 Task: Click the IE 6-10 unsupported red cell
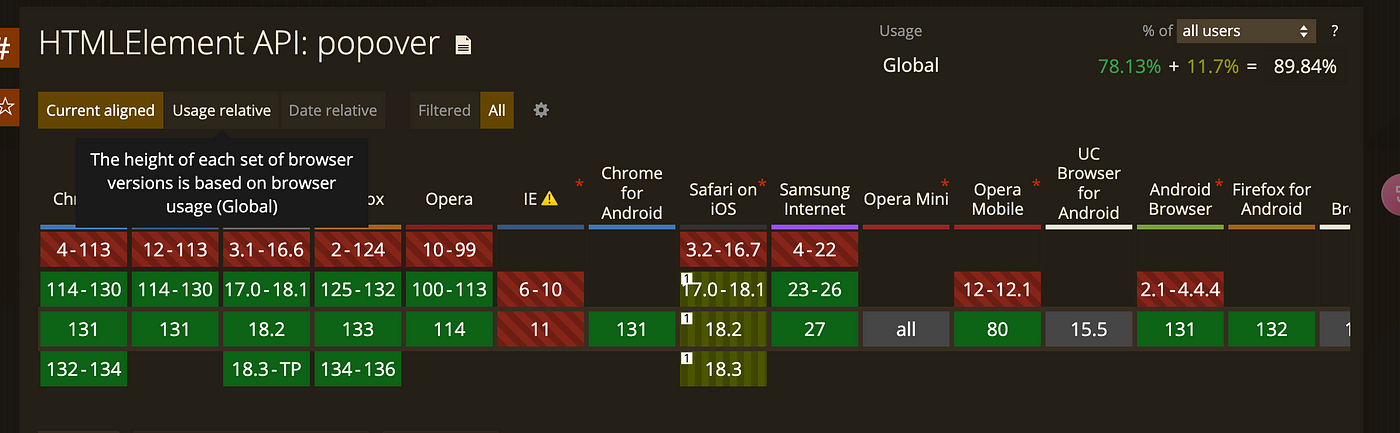[x=540, y=290]
